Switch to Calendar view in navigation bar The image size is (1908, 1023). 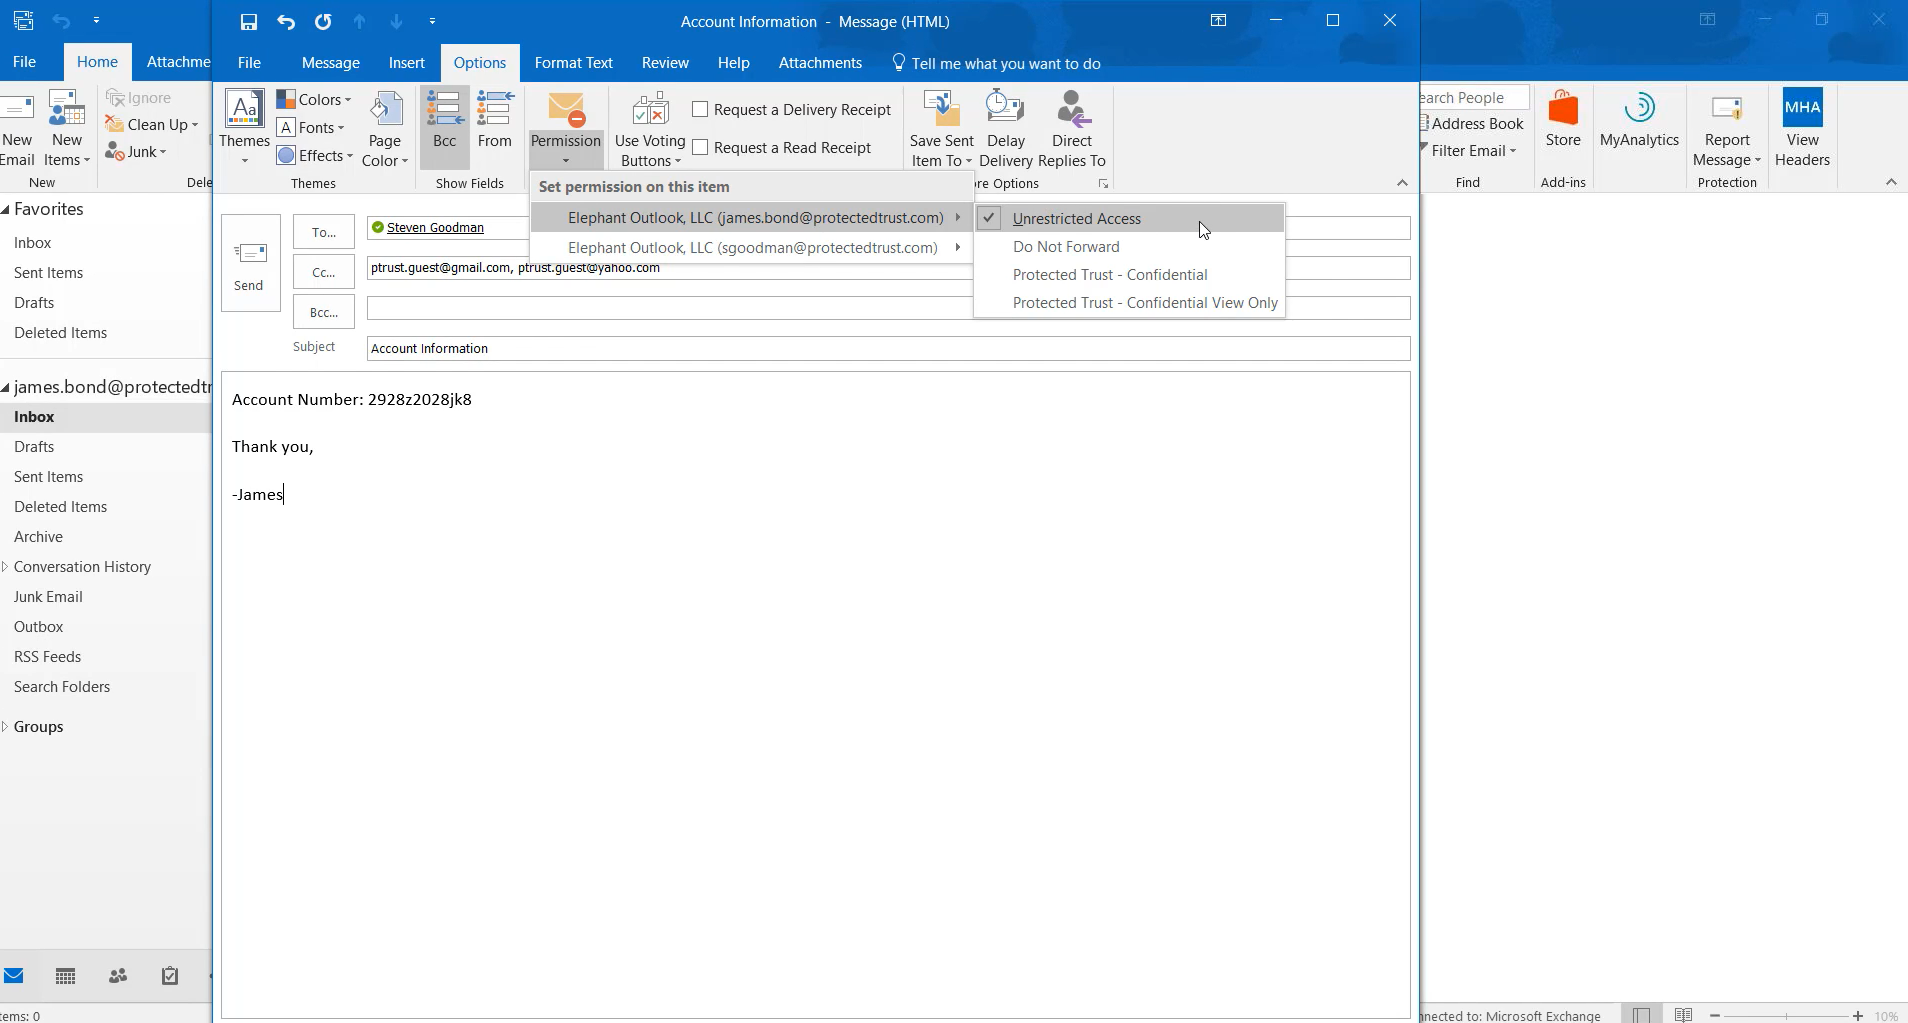(66, 976)
